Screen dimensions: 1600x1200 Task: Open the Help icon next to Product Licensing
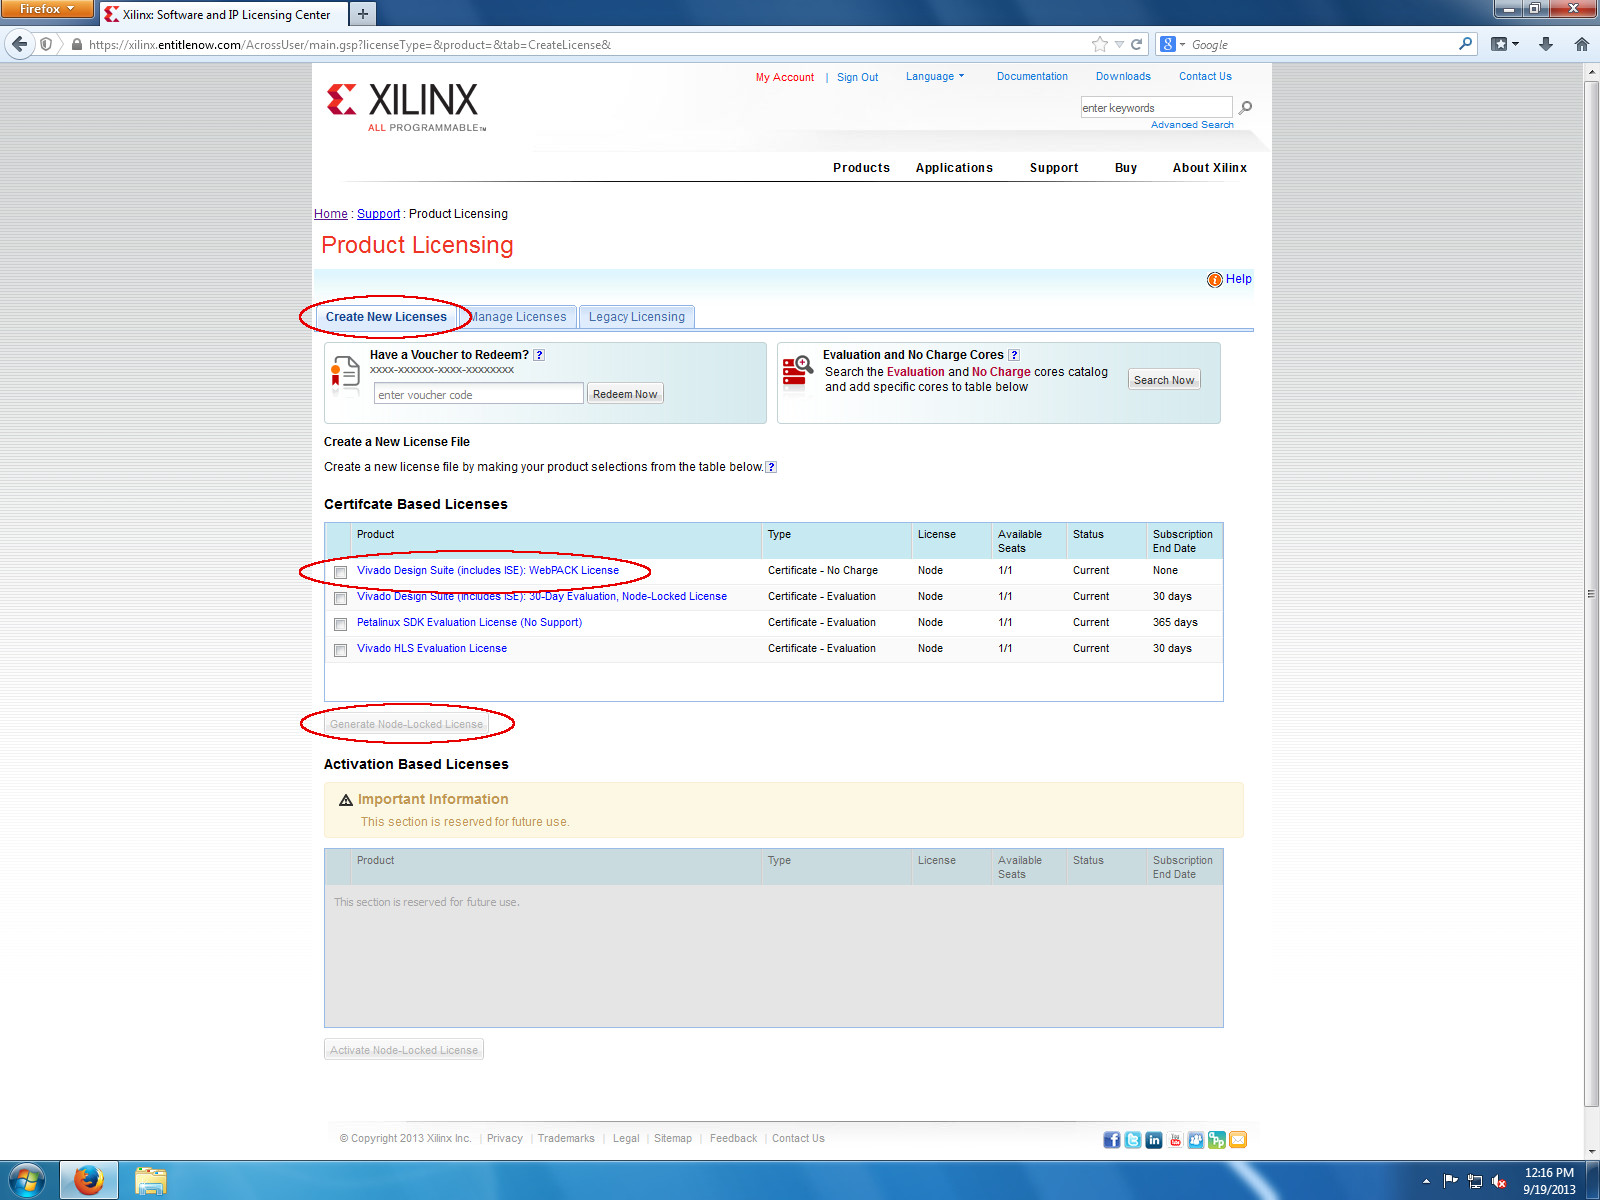tap(1216, 279)
